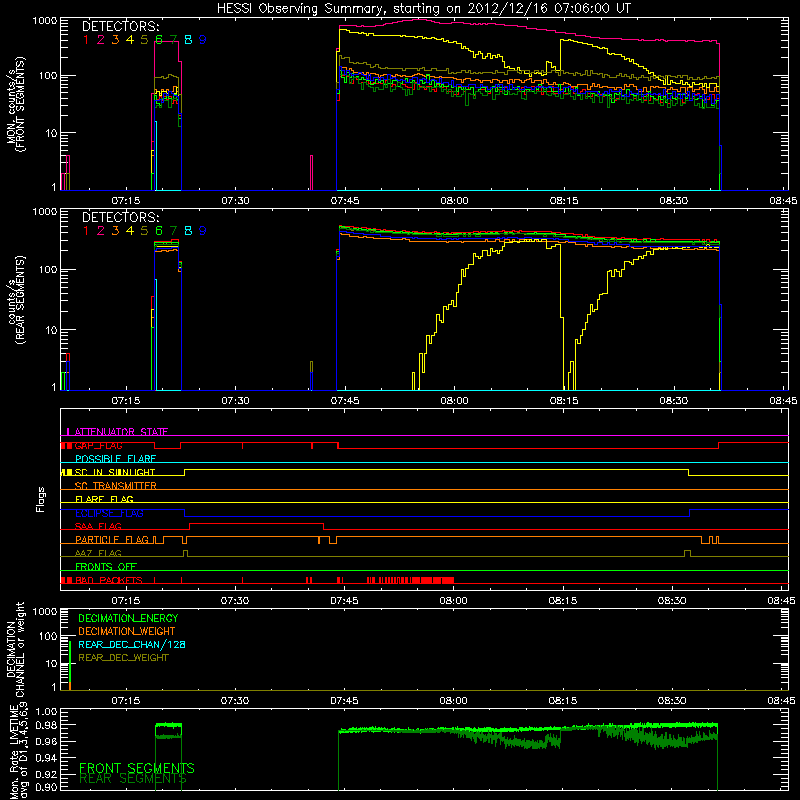Select detector 2 label in front segments legend
The image size is (800, 800).
(101, 40)
